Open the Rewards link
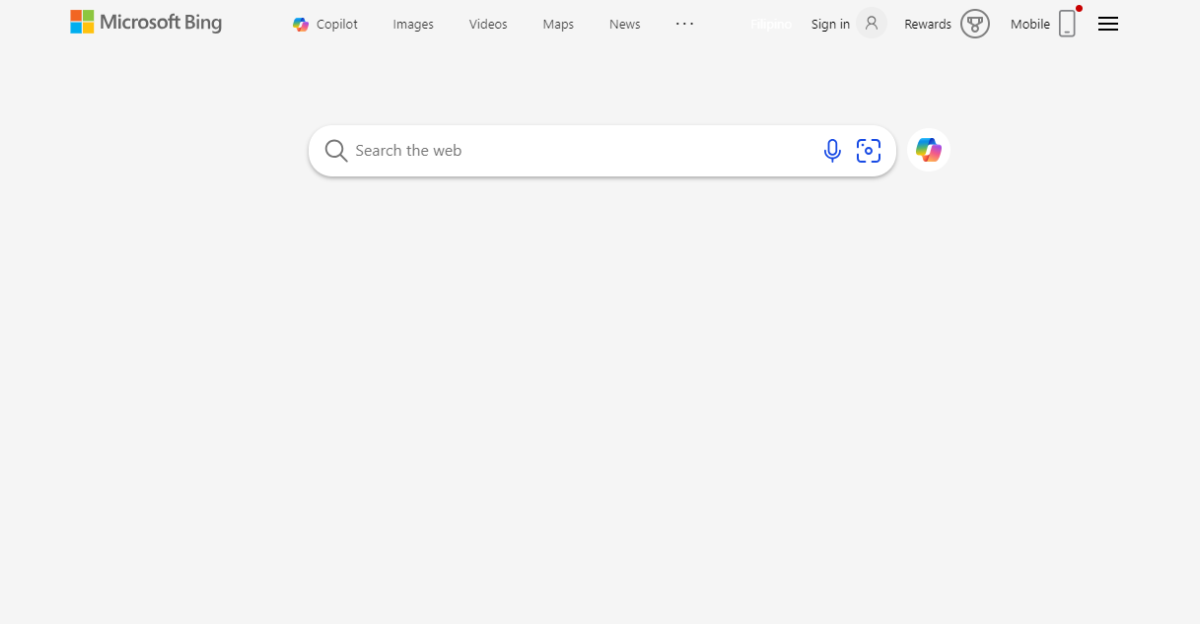The width and height of the screenshot is (1200, 624). (927, 24)
